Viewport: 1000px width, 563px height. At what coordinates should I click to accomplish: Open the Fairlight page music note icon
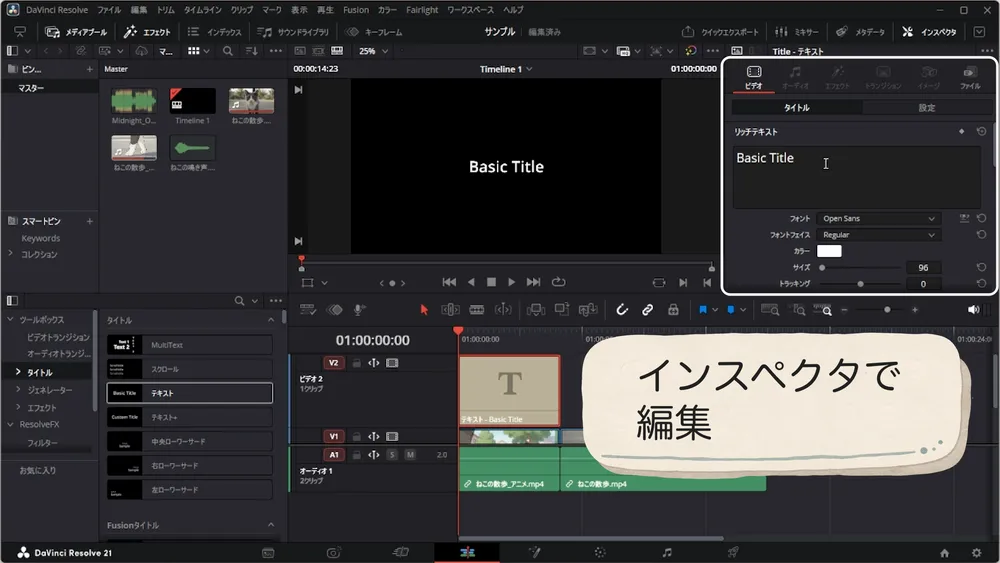coord(666,552)
